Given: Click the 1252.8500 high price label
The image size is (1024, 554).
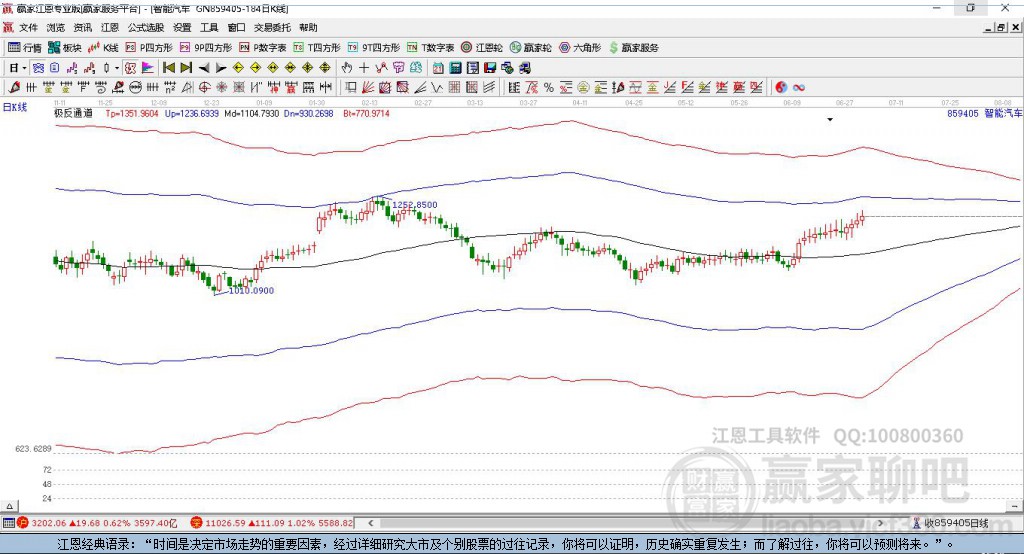Looking at the screenshot, I should pyautogui.click(x=415, y=204).
